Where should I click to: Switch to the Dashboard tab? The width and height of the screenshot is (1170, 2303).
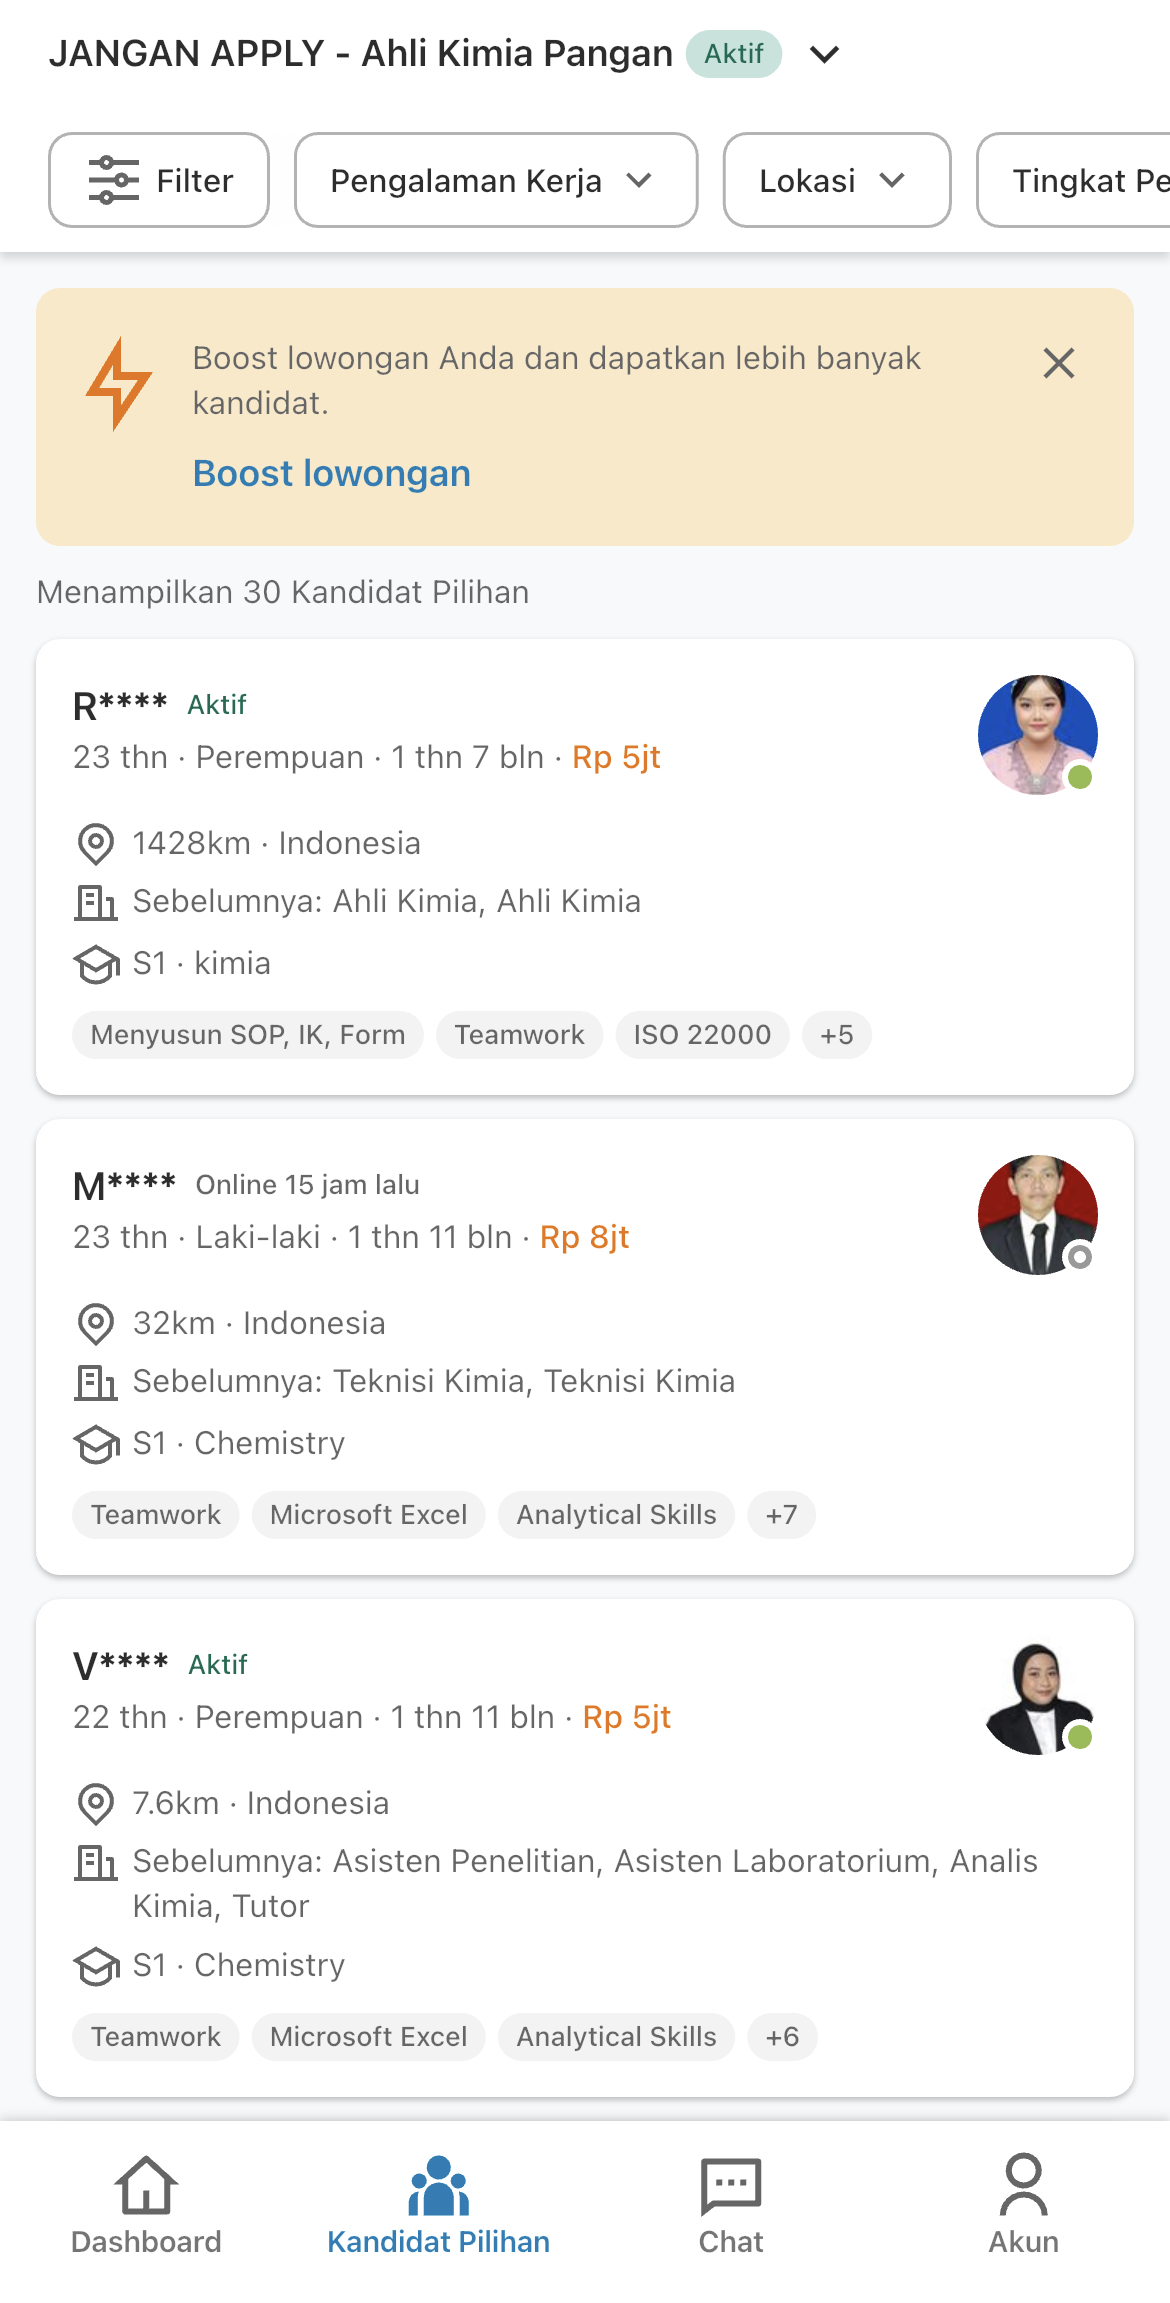[x=145, y=2210]
